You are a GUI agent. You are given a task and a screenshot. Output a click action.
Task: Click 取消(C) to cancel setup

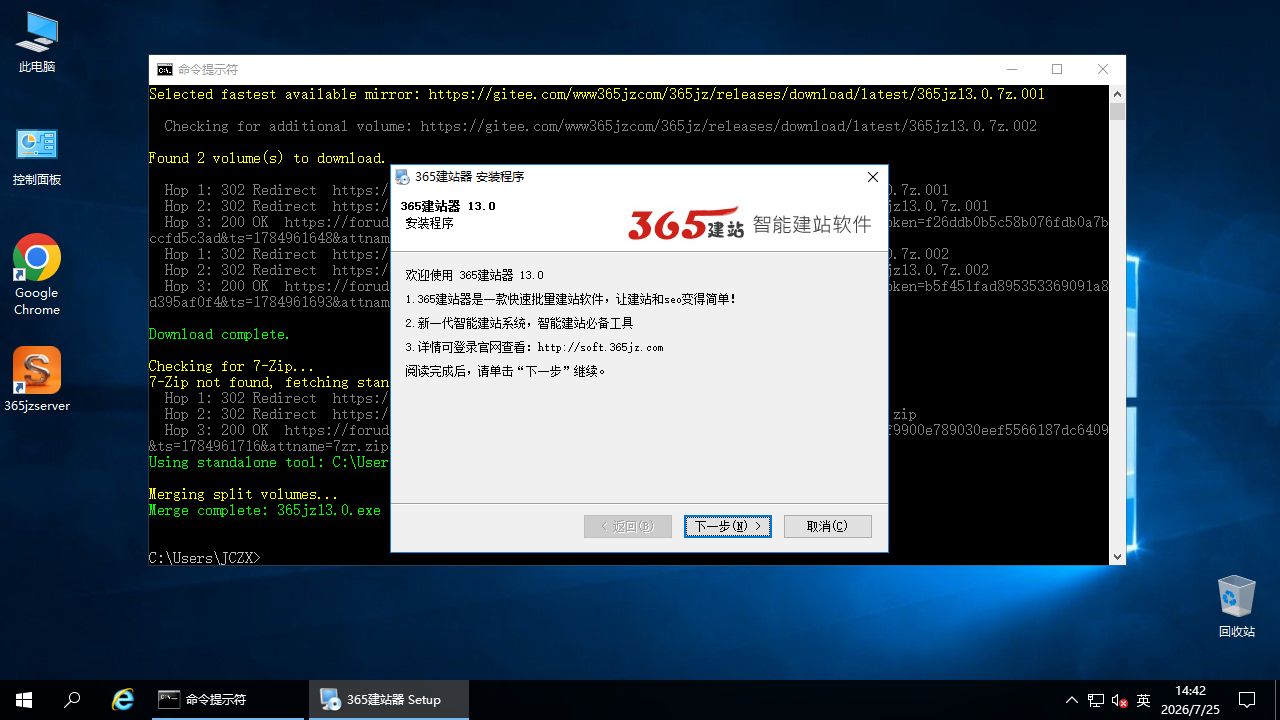[x=828, y=526]
